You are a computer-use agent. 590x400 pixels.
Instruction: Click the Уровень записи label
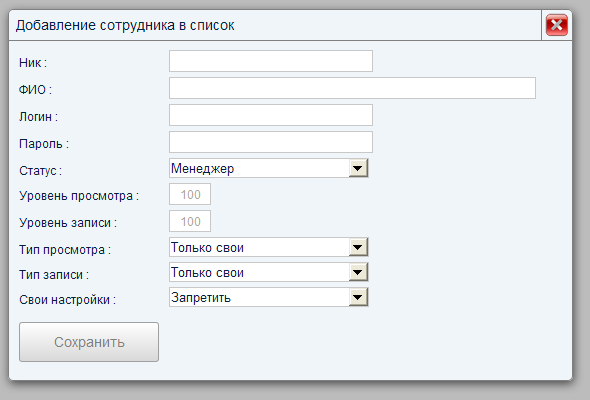pos(68,223)
